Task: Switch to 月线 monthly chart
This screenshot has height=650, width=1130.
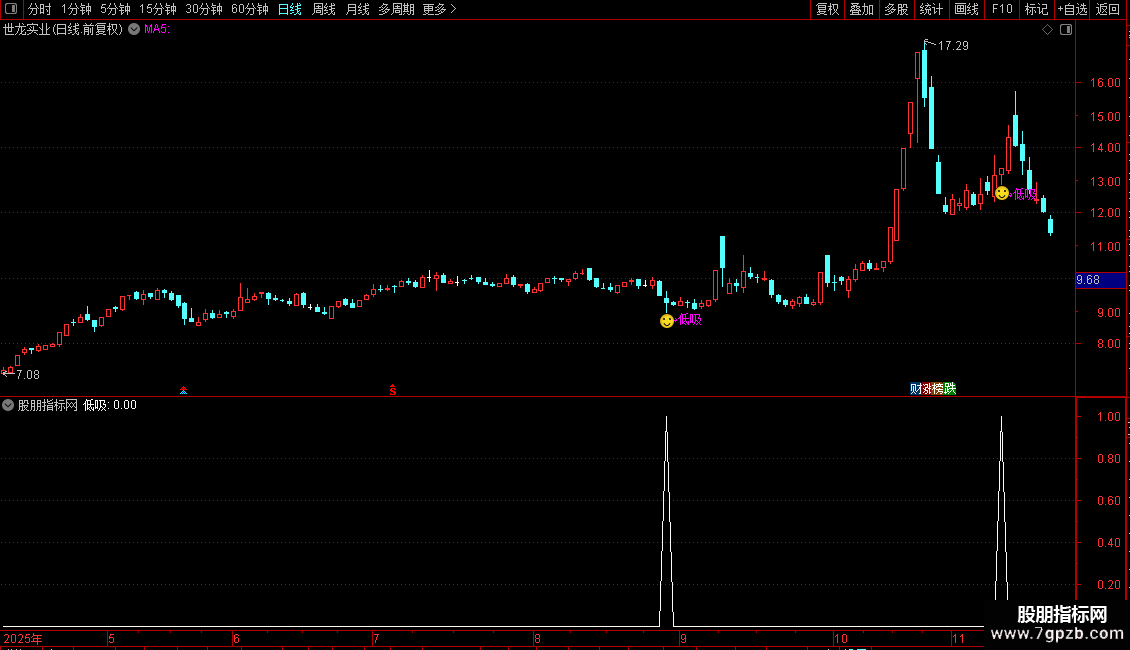Action: (x=357, y=9)
